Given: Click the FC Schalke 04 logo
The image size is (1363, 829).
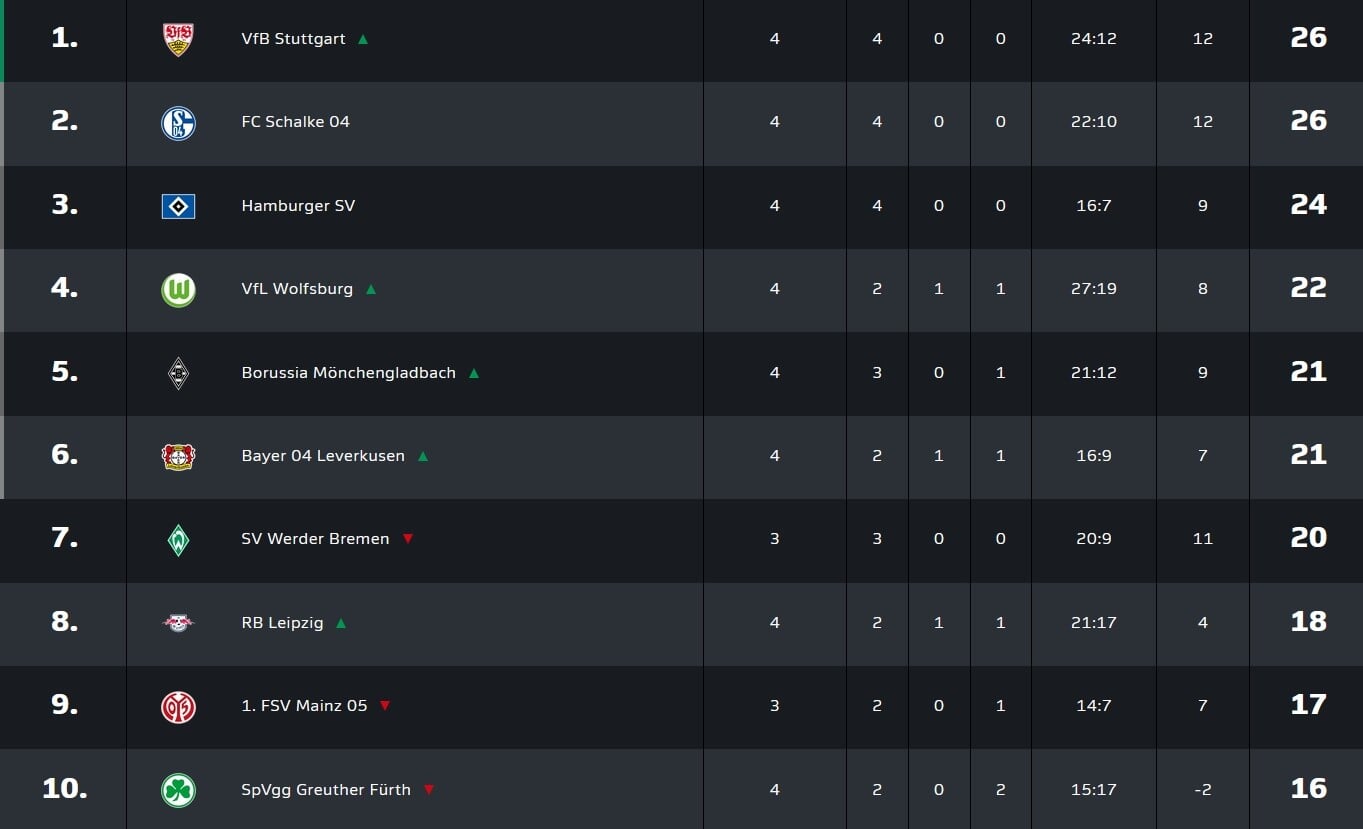Looking at the screenshot, I should [178, 123].
